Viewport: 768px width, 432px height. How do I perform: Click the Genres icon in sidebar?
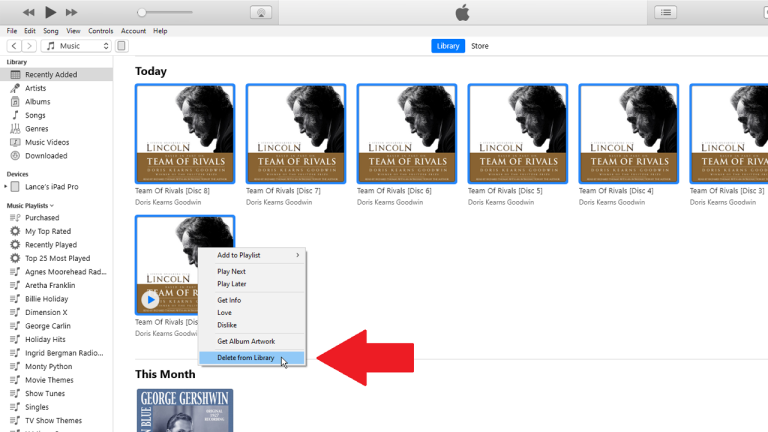tap(15, 129)
